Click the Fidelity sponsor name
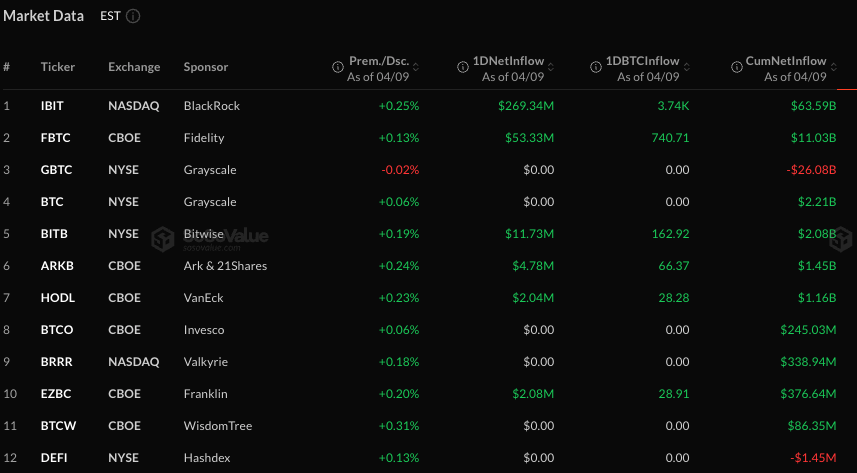This screenshot has height=473, width=857. pos(204,138)
